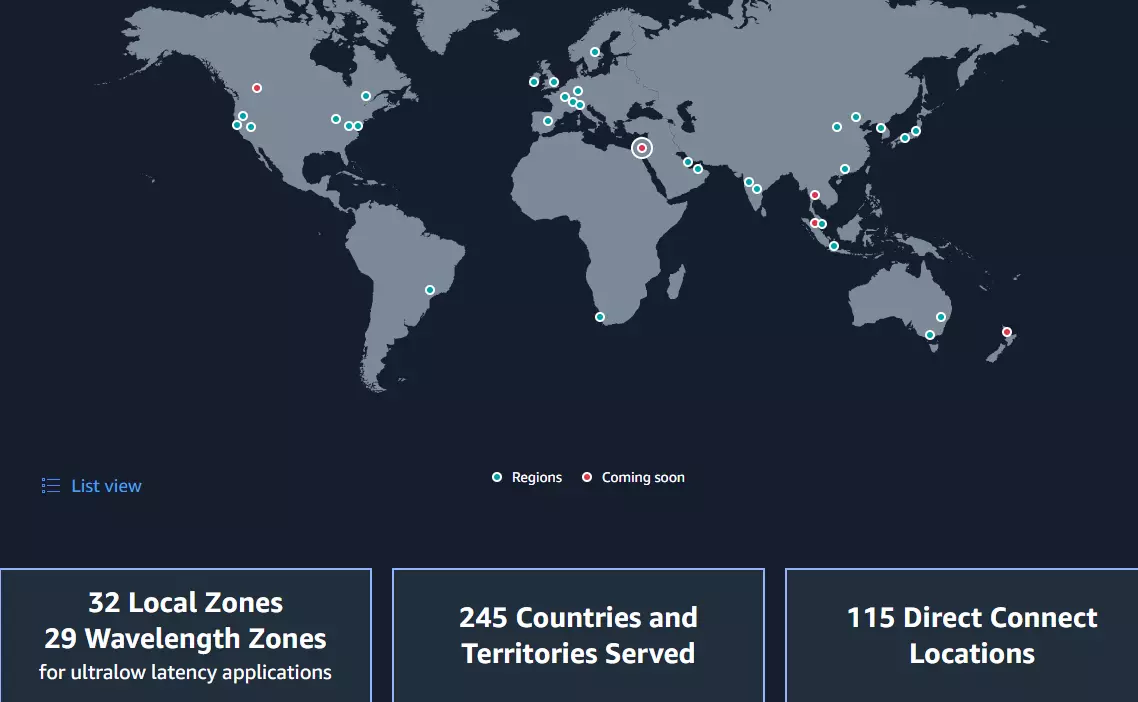Open the List view link
This screenshot has height=702, width=1138.
(106, 486)
